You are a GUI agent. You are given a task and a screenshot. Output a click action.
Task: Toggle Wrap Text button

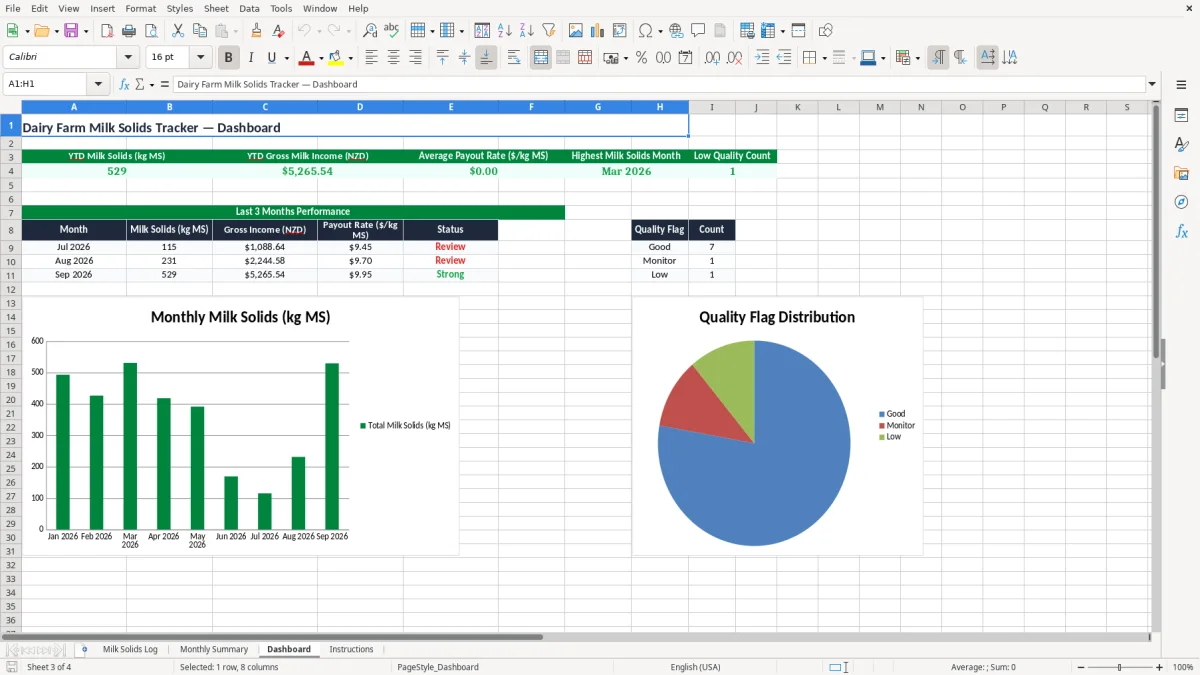(x=514, y=58)
